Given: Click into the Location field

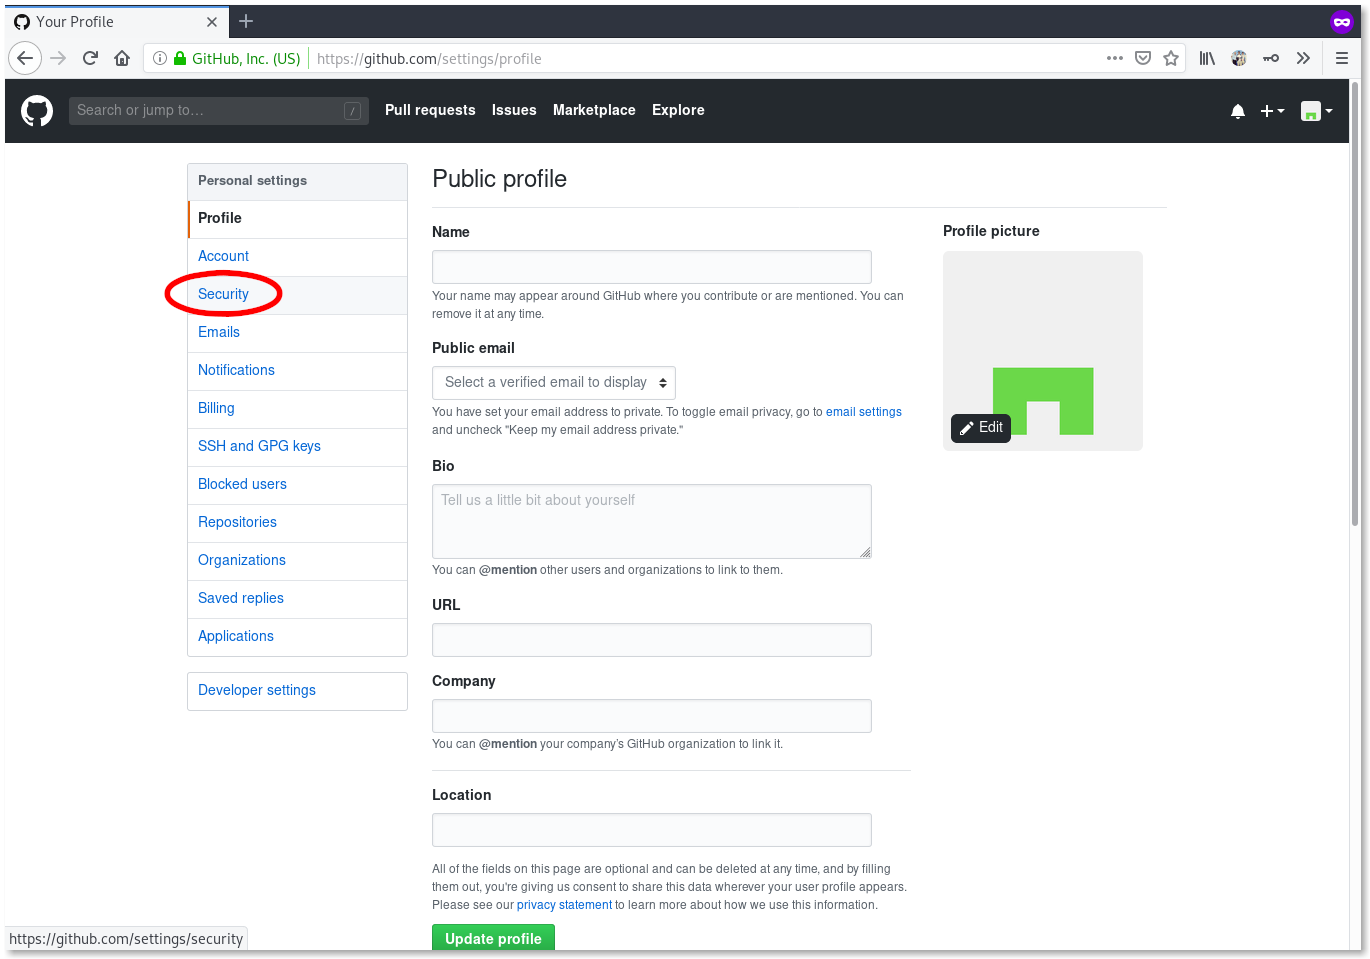Looking at the screenshot, I should 652,830.
